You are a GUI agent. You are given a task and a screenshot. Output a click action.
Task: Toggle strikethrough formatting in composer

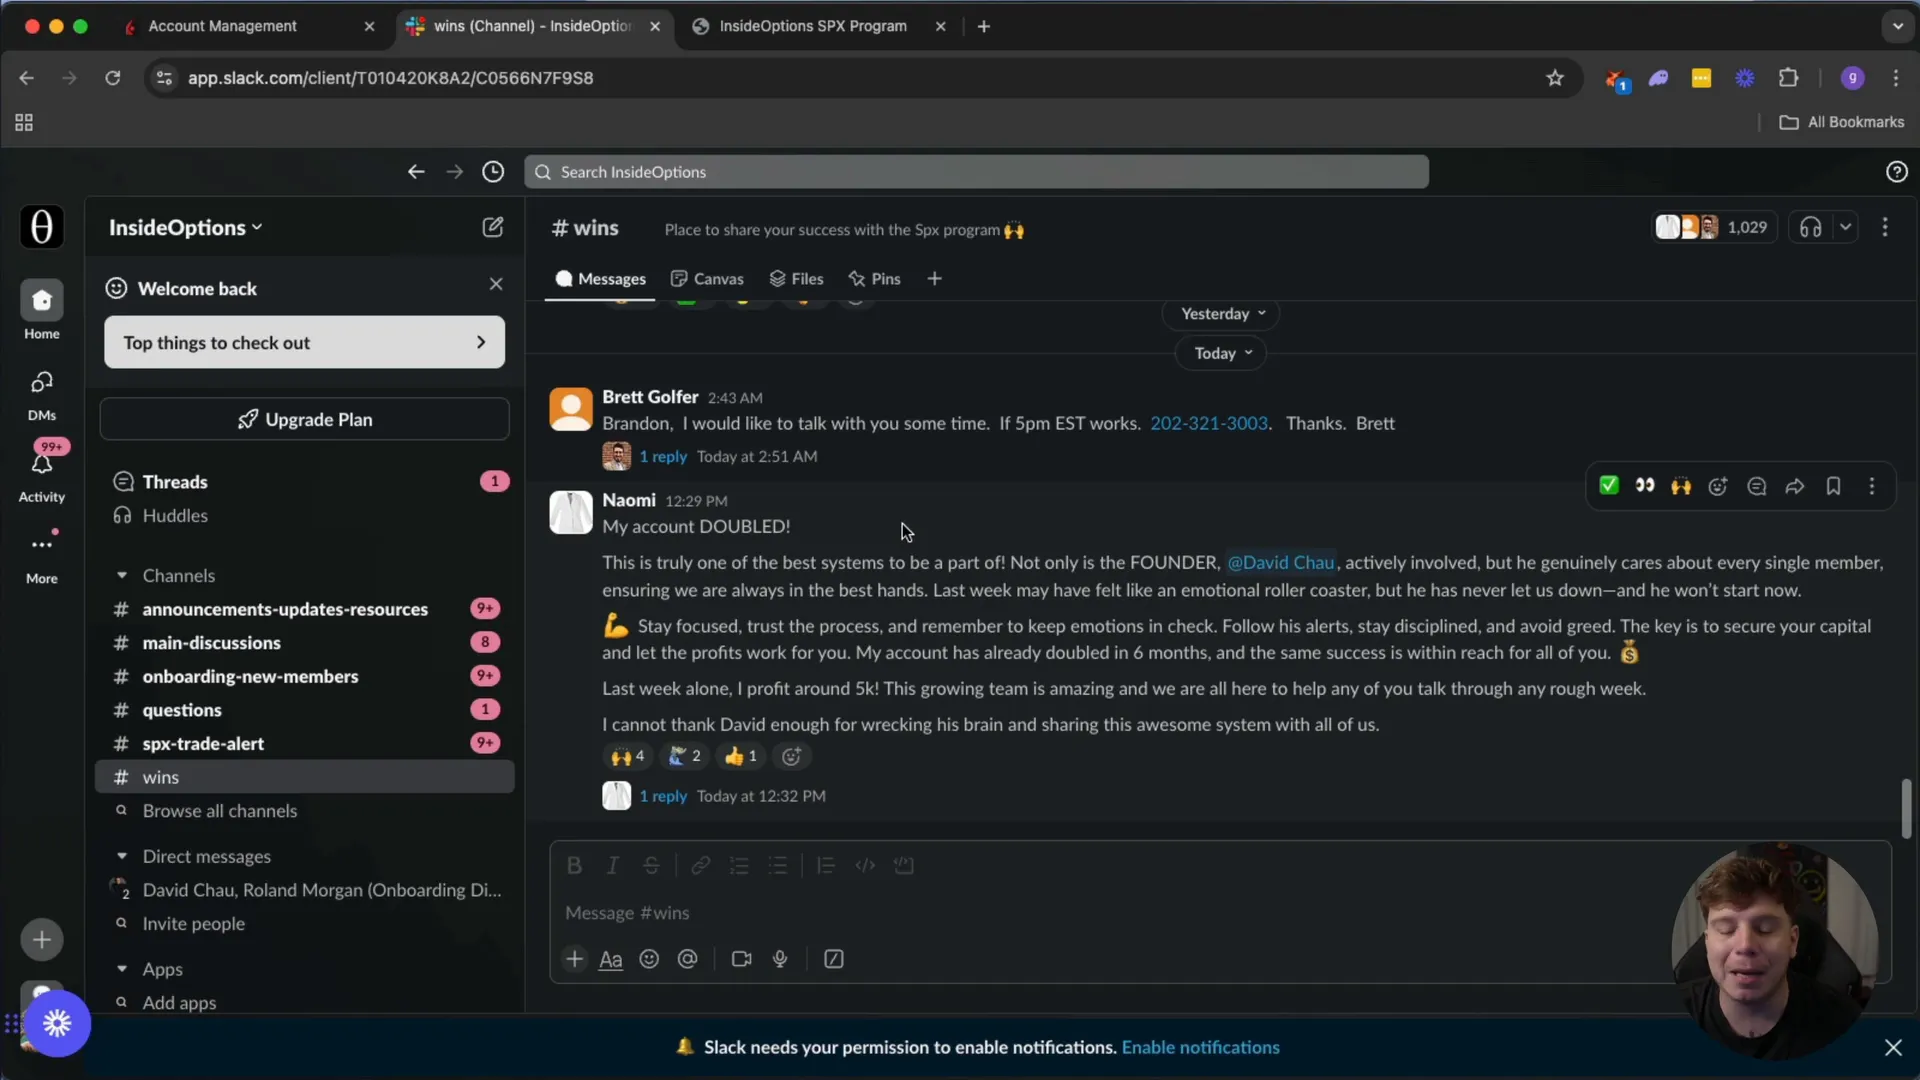pos(651,866)
